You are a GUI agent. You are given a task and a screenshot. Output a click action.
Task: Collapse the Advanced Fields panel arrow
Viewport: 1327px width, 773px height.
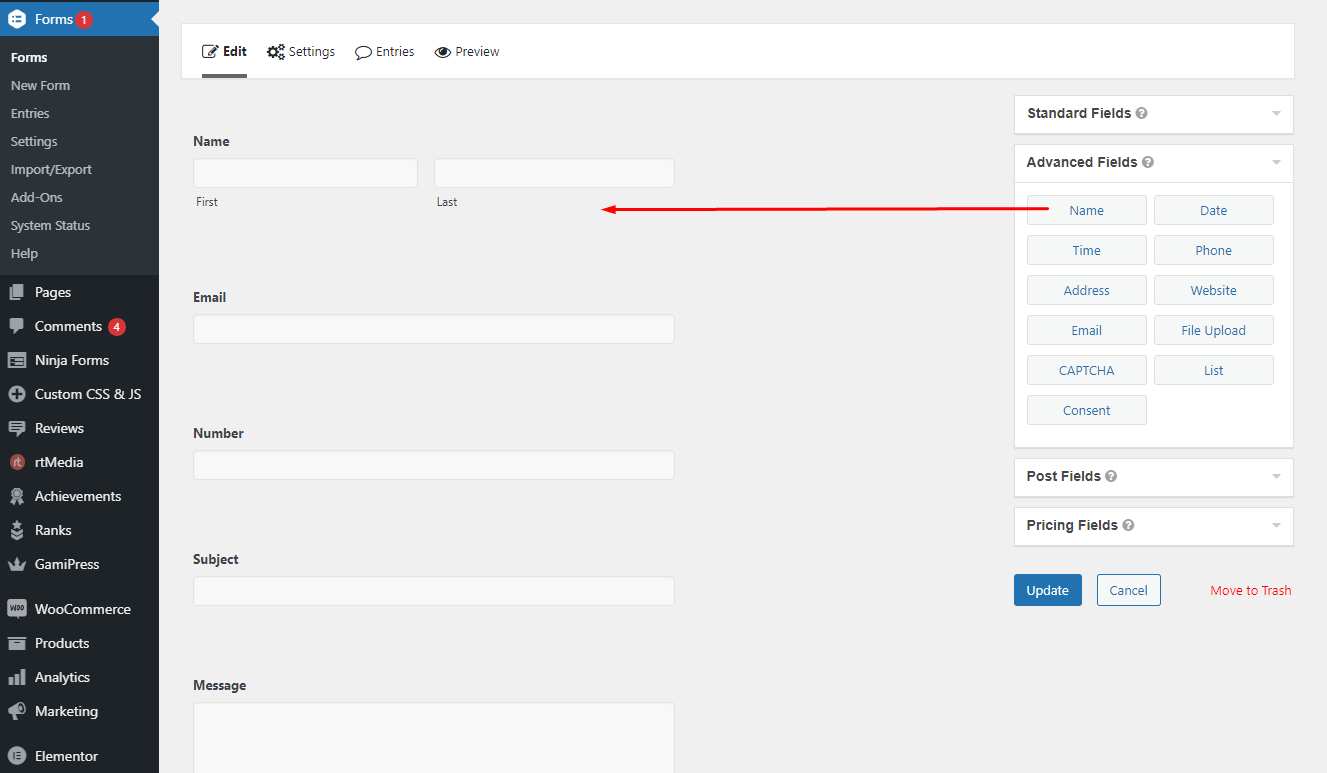[x=1276, y=162]
